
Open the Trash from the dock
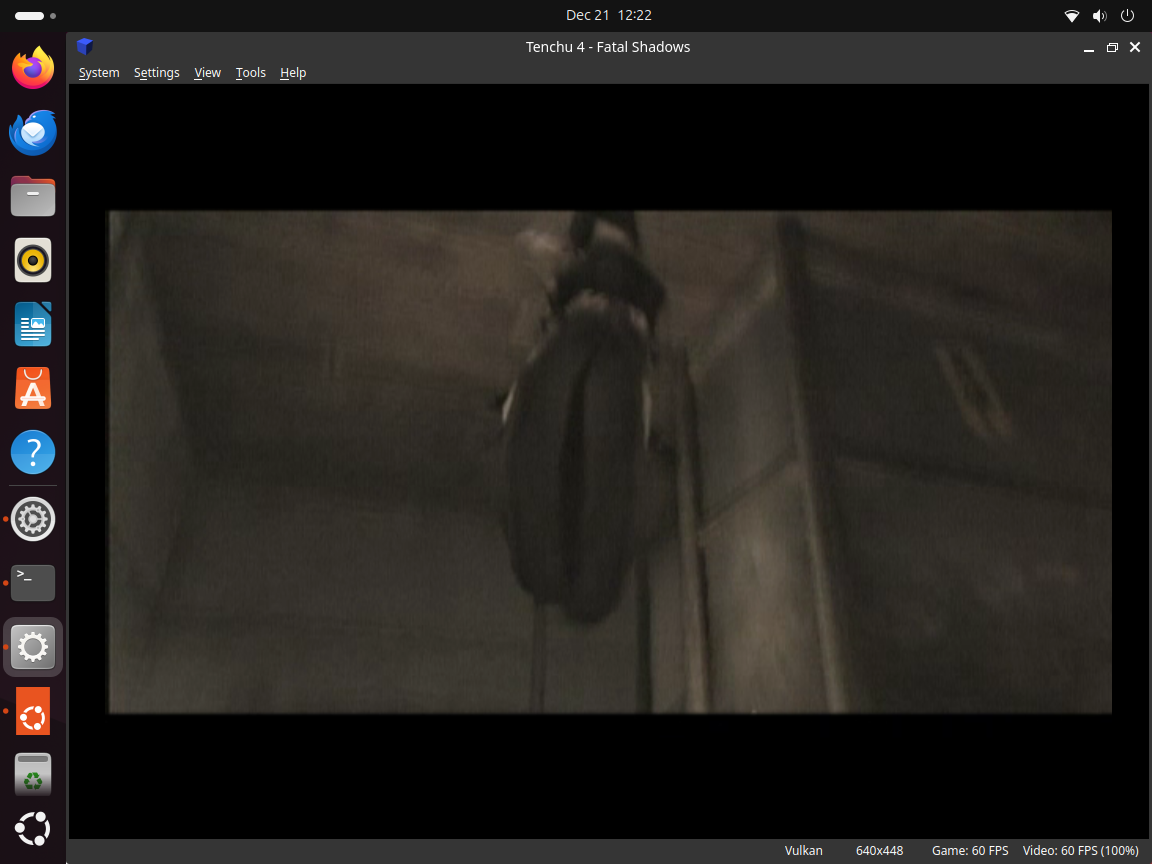(33, 774)
